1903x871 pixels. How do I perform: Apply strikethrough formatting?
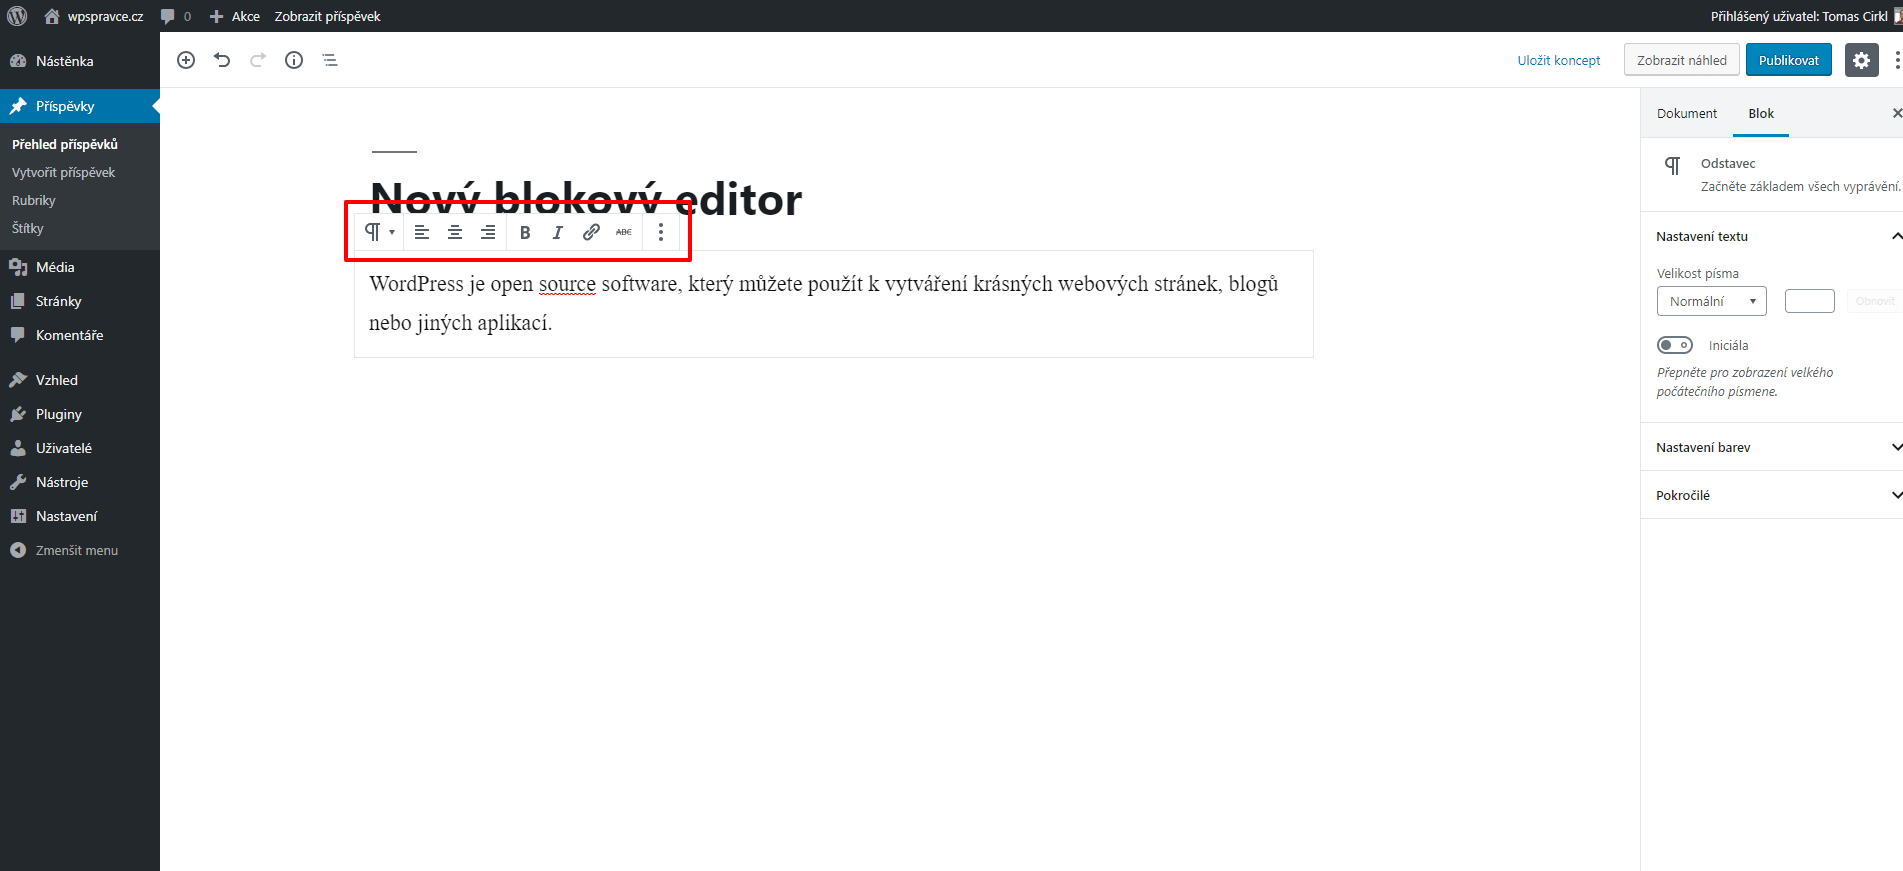pos(624,232)
